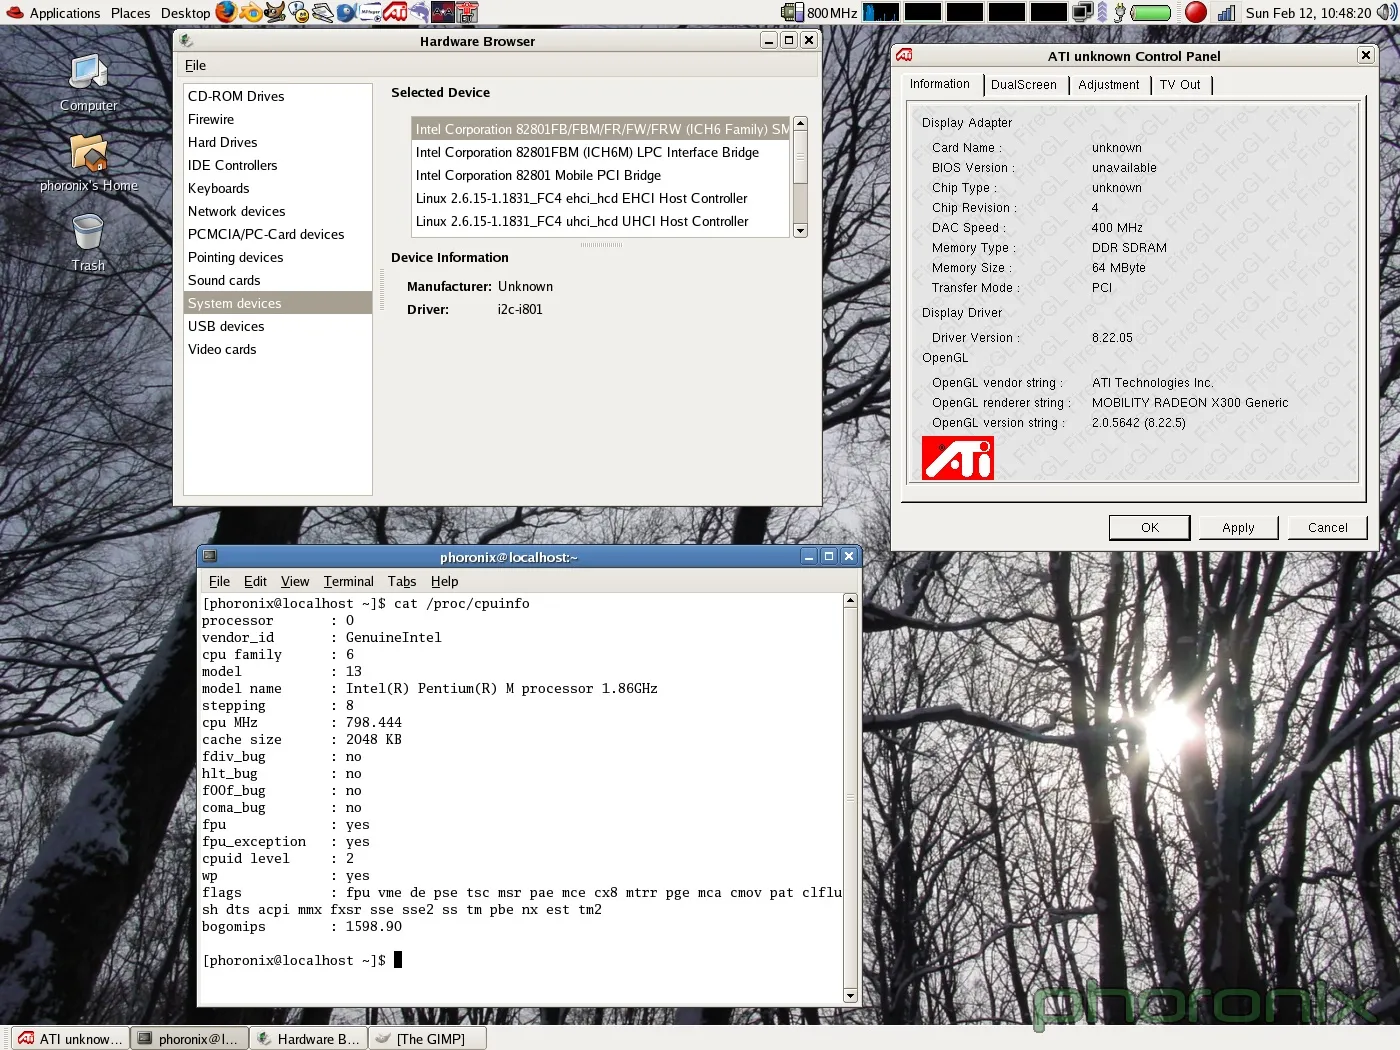The image size is (1400, 1050).
Task: Open the terminal's Edit menu
Action: point(255,581)
